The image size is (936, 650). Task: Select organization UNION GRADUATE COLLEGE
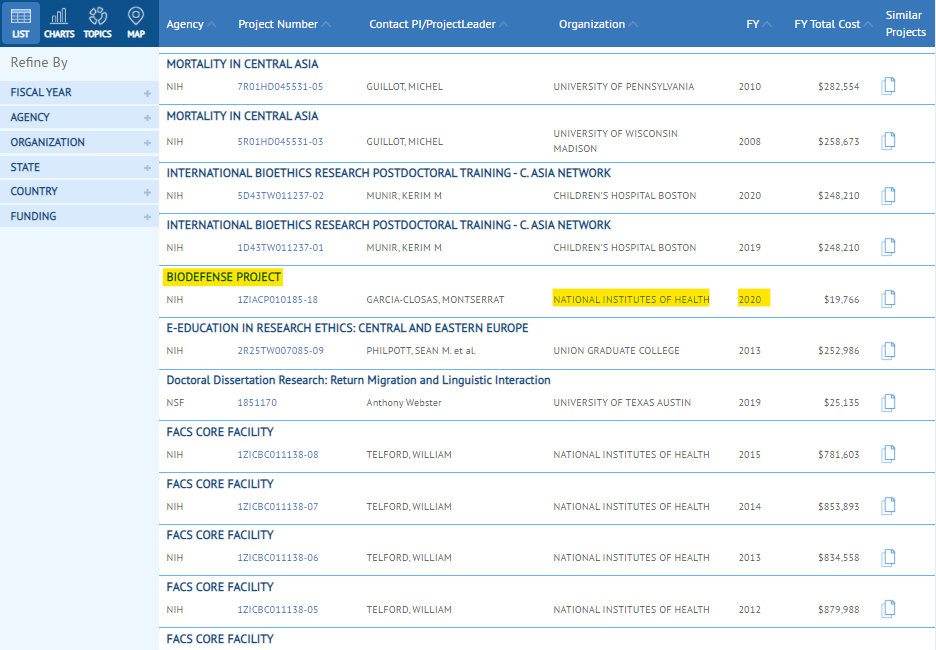(x=617, y=351)
